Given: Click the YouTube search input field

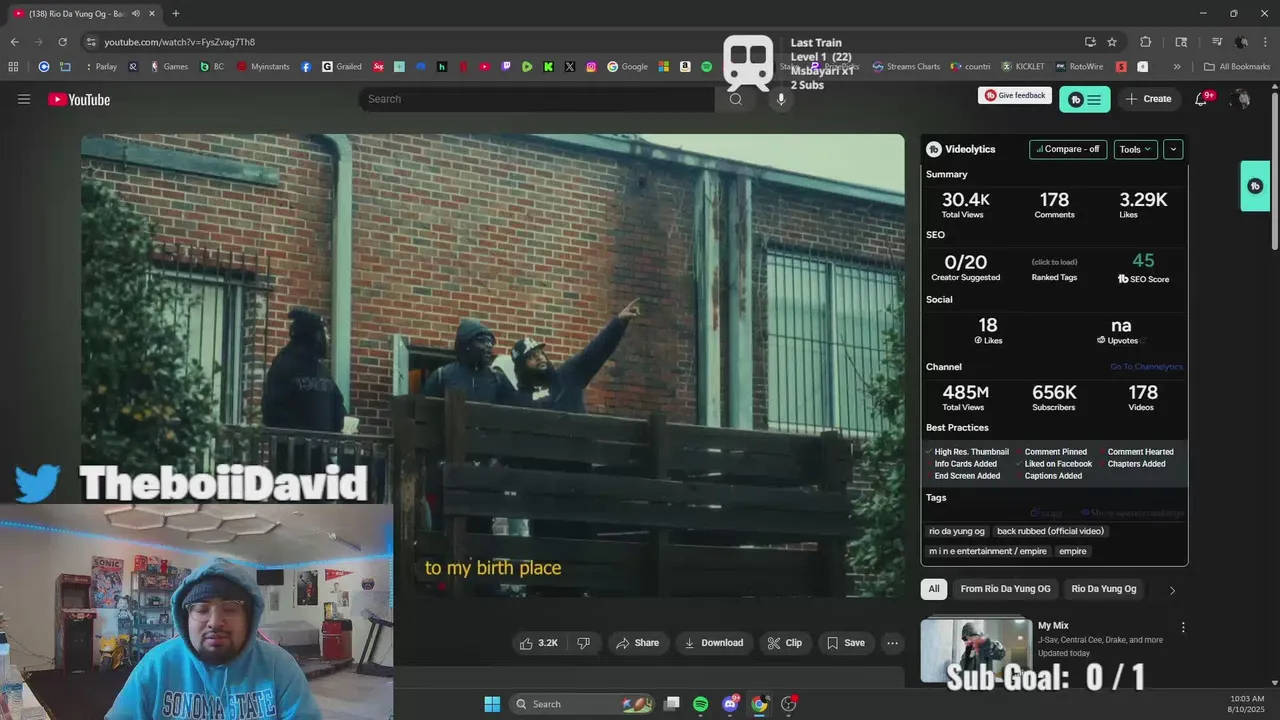Looking at the screenshot, I should coord(536,99).
